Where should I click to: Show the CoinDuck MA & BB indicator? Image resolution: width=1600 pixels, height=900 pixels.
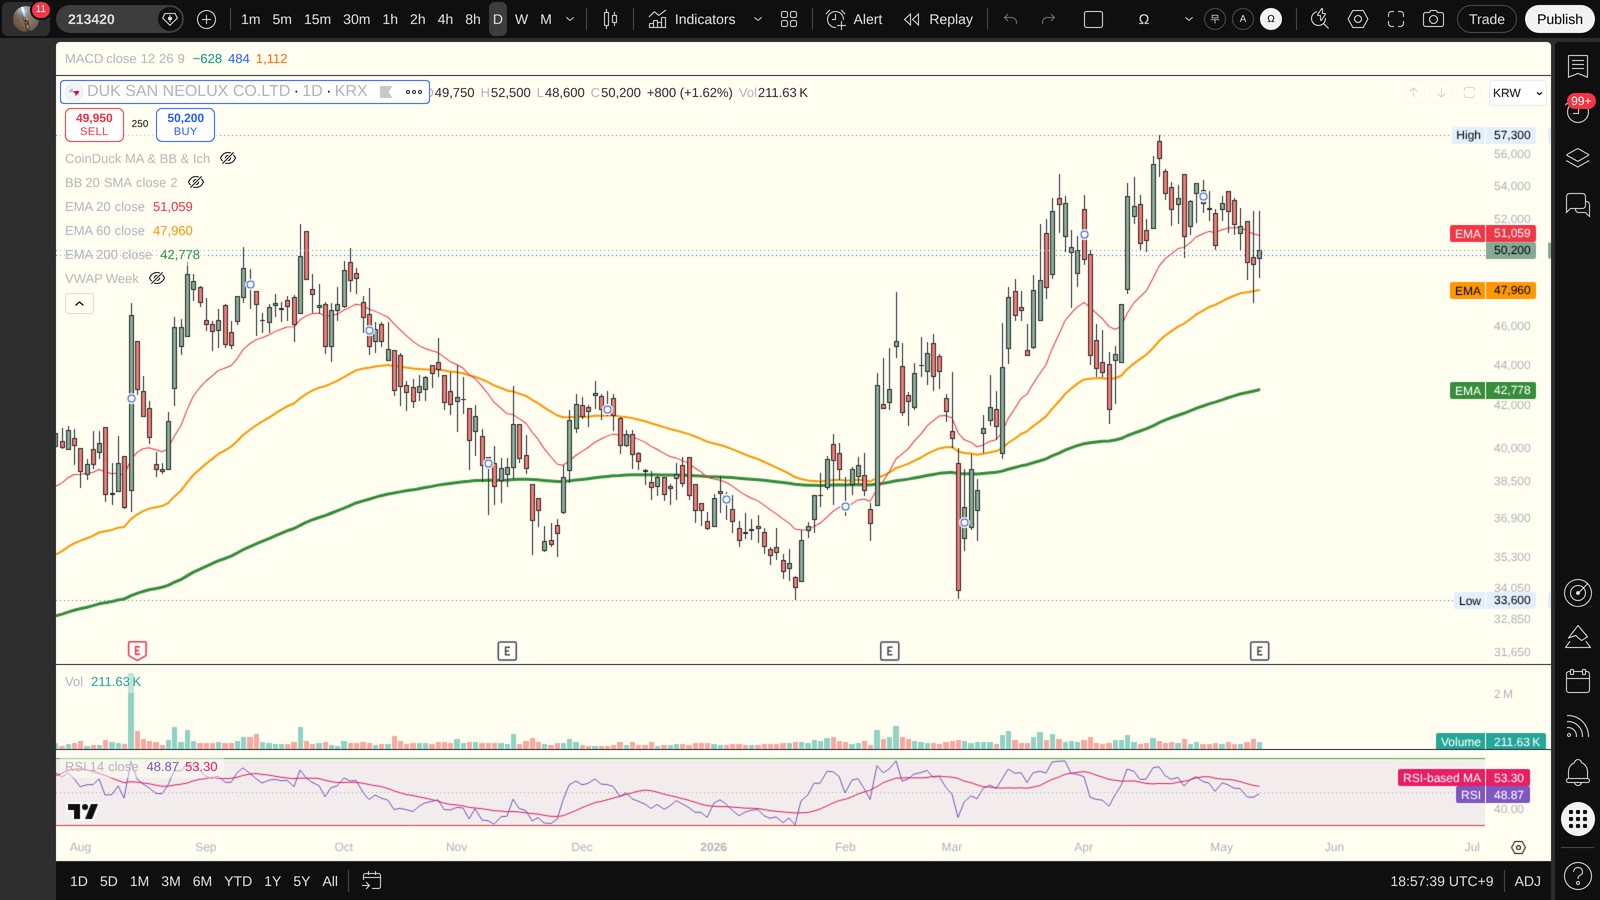pos(228,158)
